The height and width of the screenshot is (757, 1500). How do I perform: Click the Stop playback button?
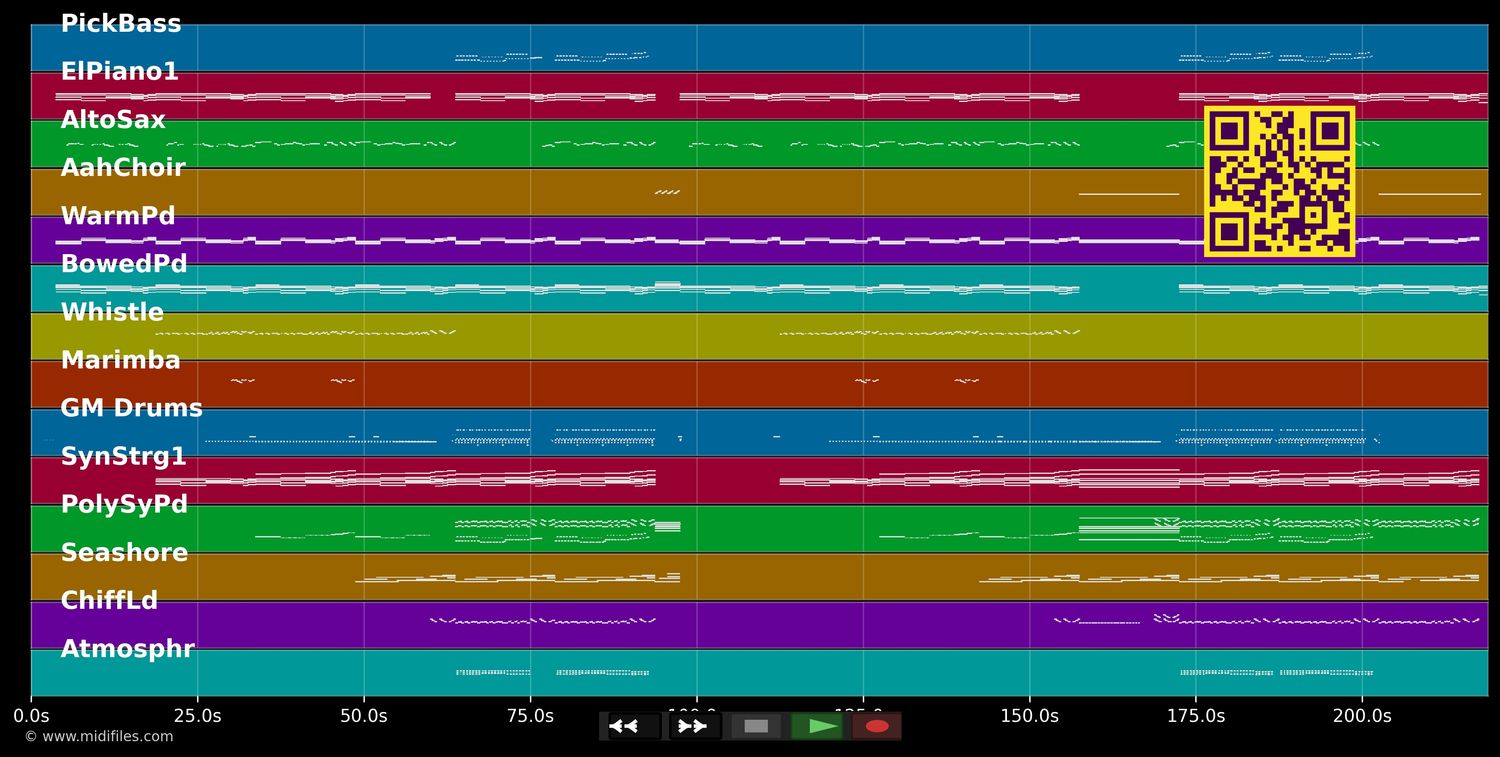(755, 726)
